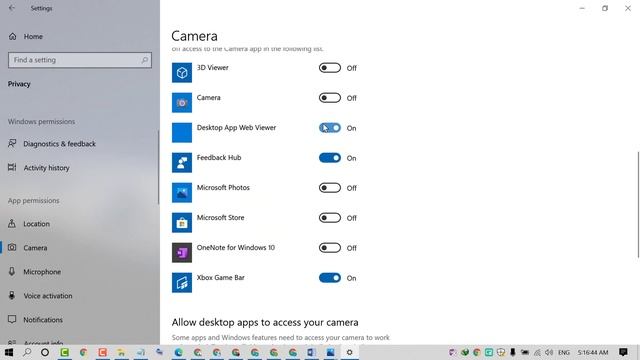640x360 pixels.
Task: Switch to Word in the taskbar
Action: 311,352
